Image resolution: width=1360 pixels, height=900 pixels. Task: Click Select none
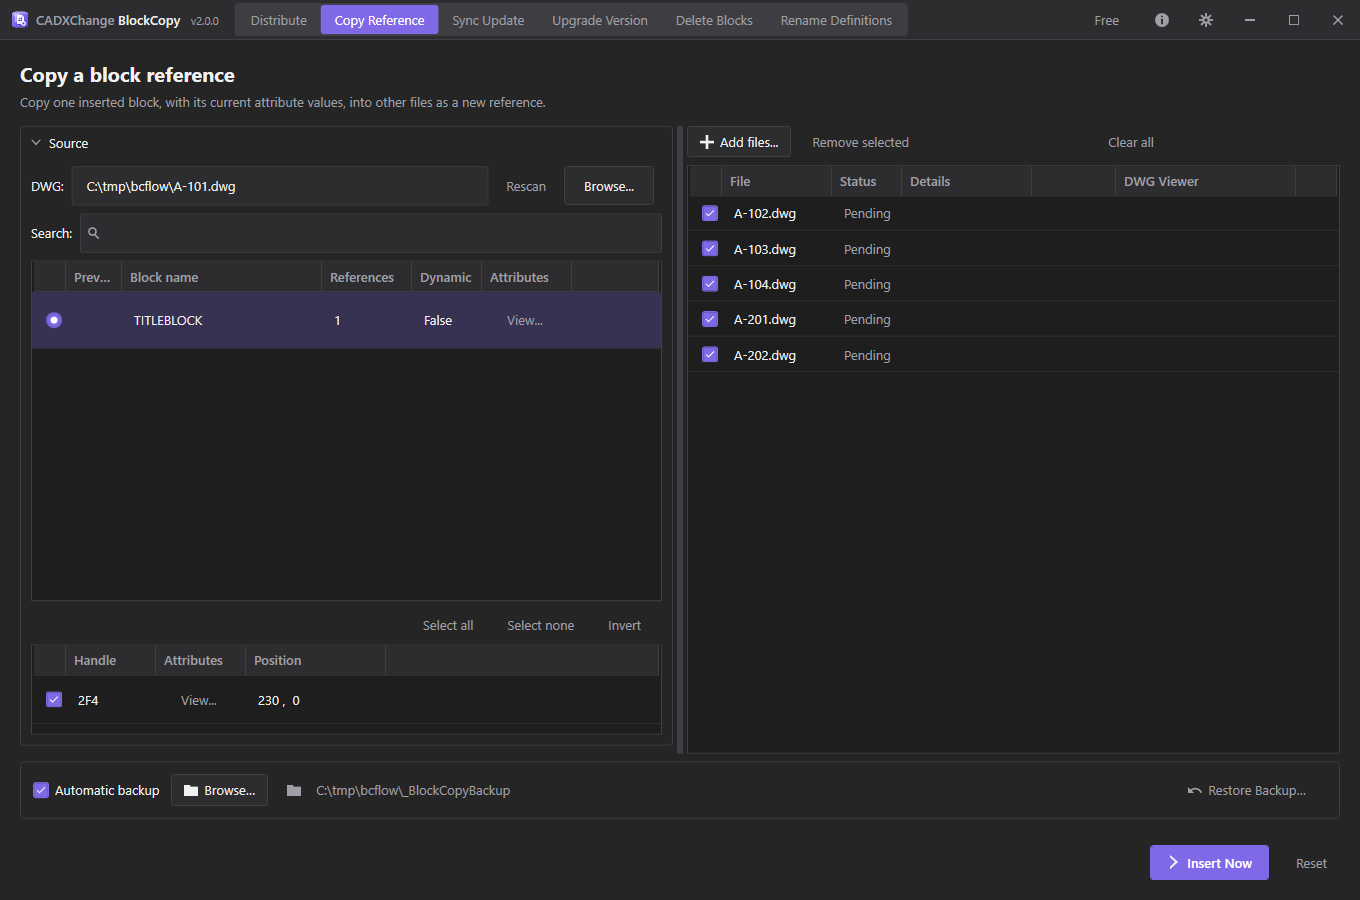point(540,625)
